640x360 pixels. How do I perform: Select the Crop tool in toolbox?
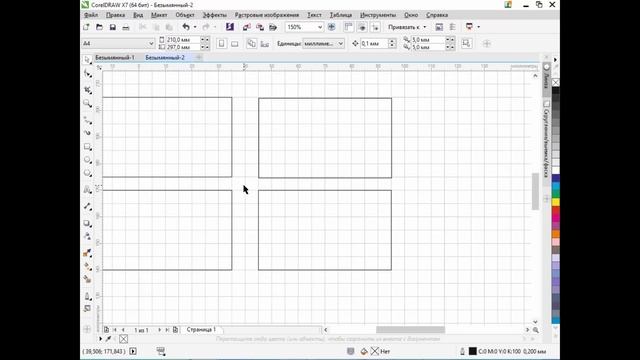(x=87, y=90)
